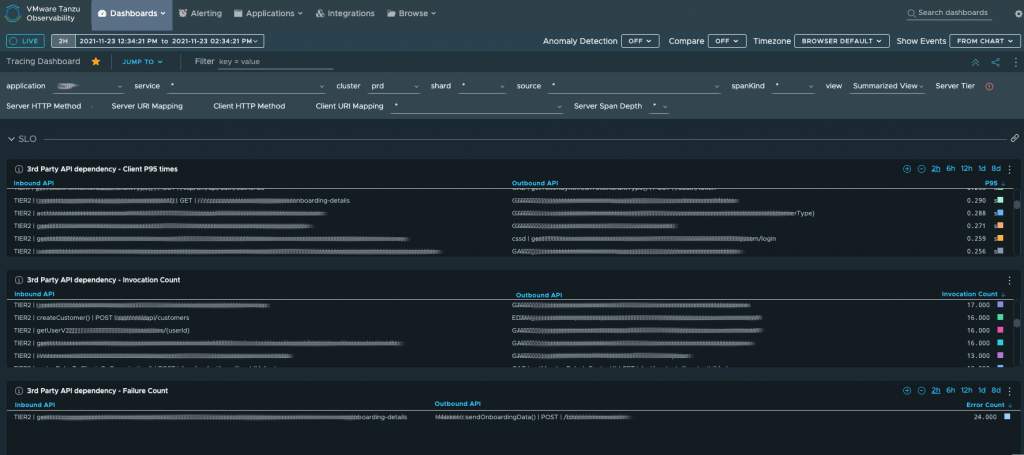Collapse the SLO section
The image size is (1024, 455).
pyautogui.click(x=12, y=138)
